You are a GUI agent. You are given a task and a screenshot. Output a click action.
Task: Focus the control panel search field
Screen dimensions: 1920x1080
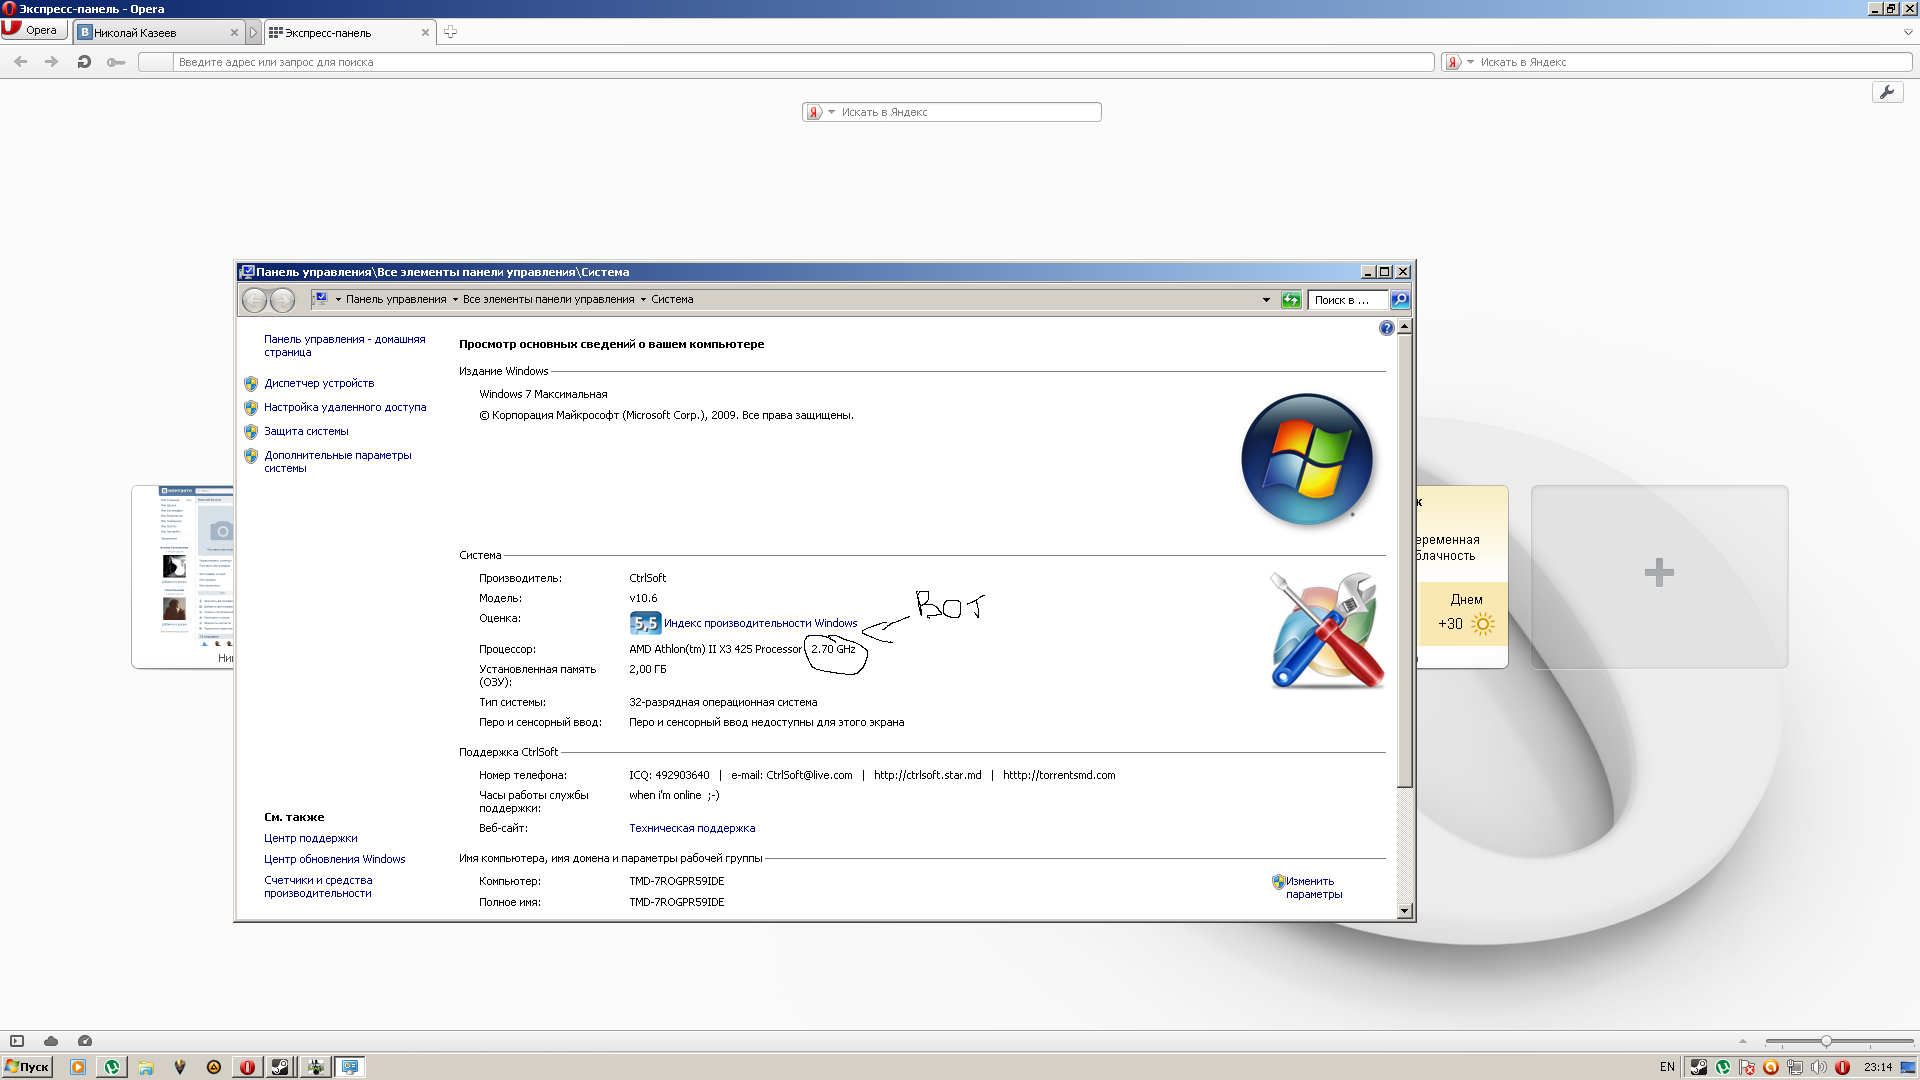[x=1347, y=300]
